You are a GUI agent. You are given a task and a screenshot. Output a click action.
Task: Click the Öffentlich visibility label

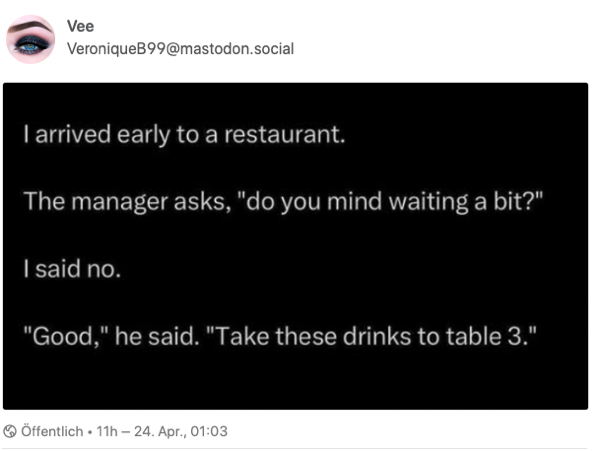[54, 432]
